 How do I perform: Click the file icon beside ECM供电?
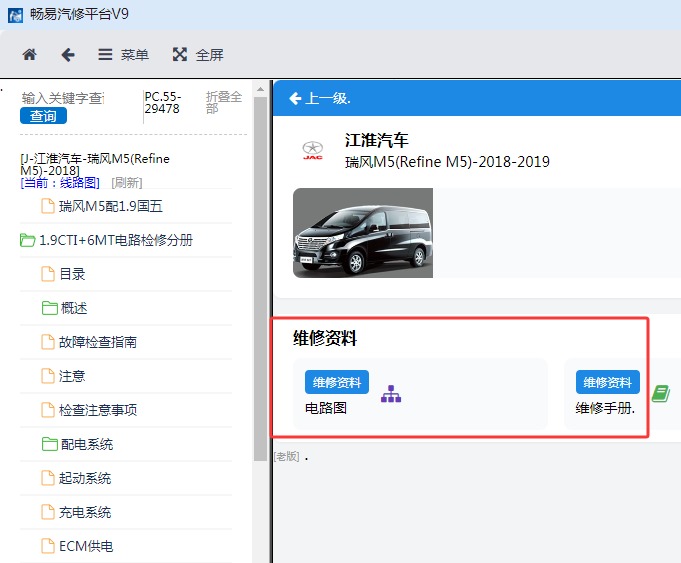48,546
